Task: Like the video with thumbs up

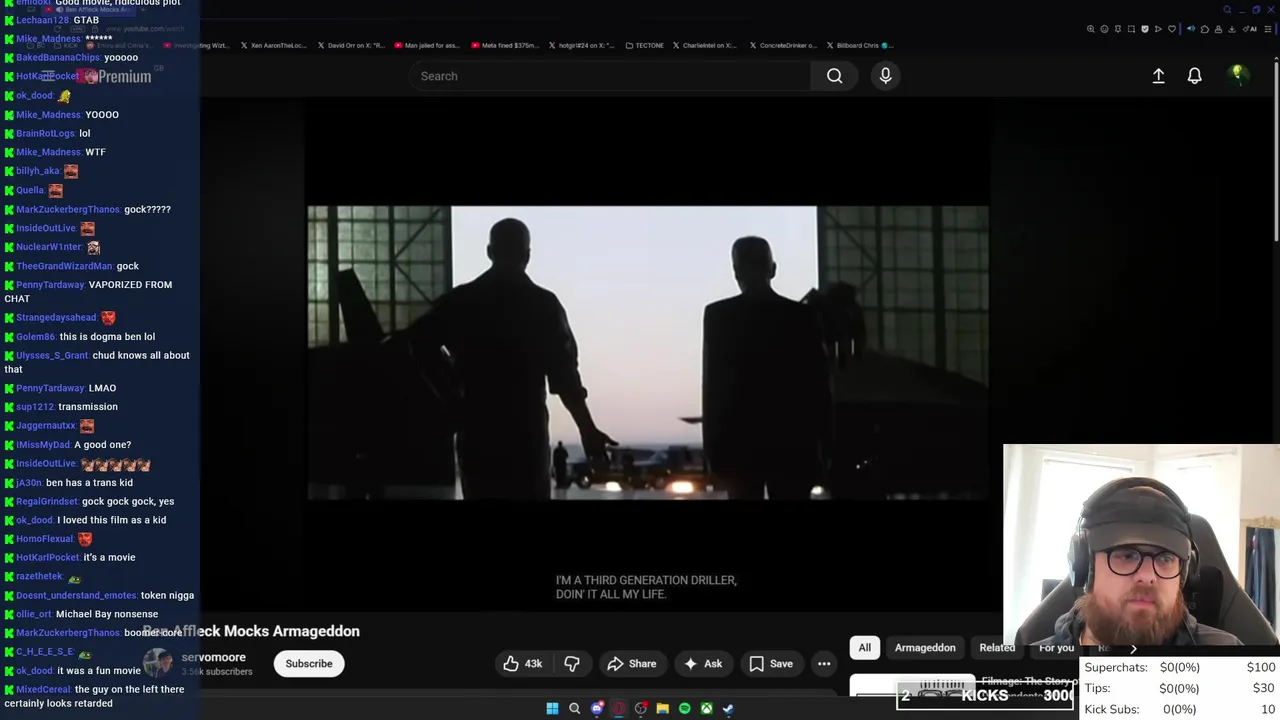Action: [x=524, y=663]
